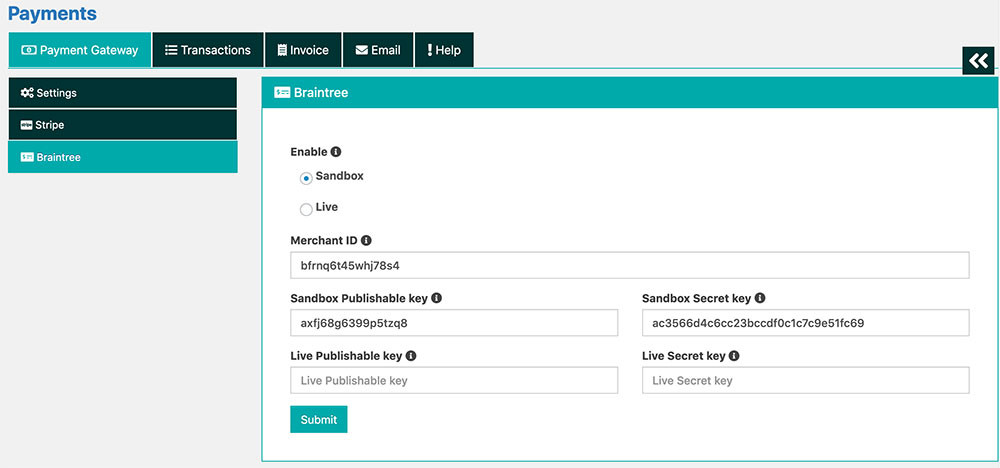This screenshot has height=468, width=1000.
Task: Click the Braintree header card icon
Action: pos(282,92)
